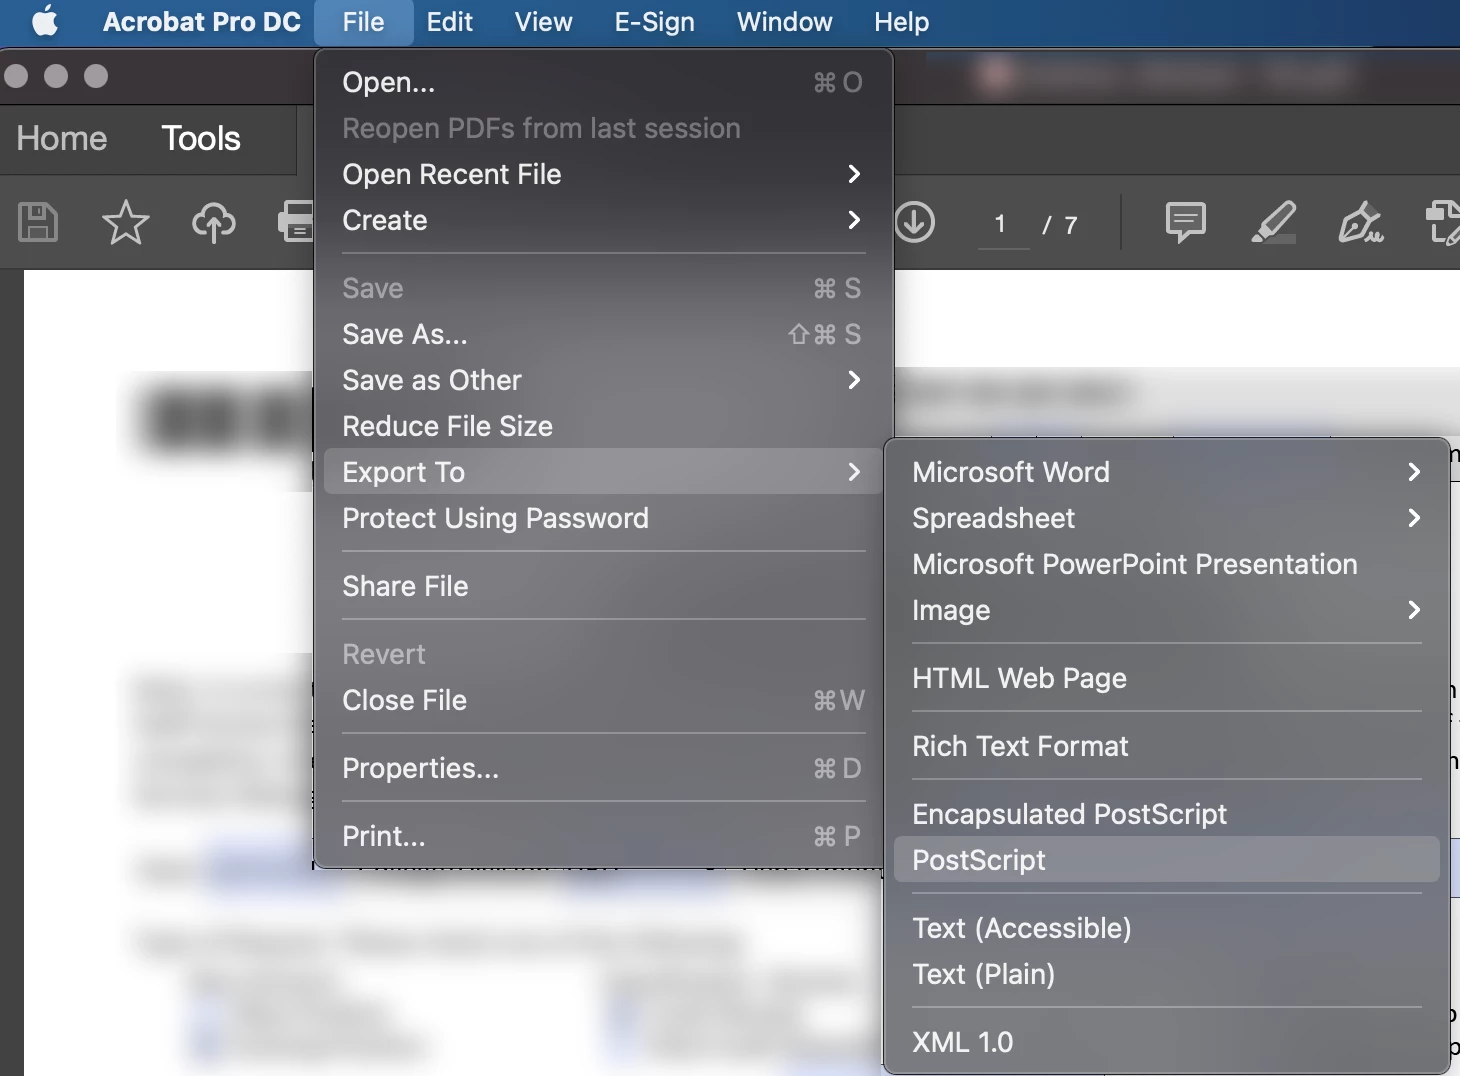1460x1076 pixels.
Task: Open the View menu
Action: tap(543, 22)
